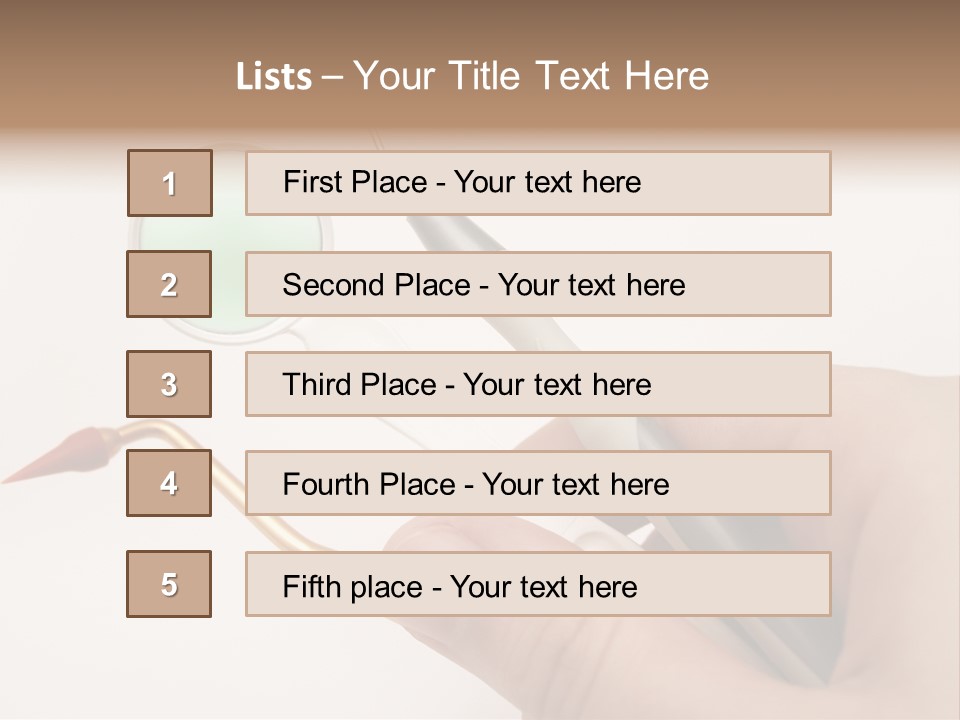The height and width of the screenshot is (720, 960).
Task: Click the number 2 square
Action: point(169,284)
